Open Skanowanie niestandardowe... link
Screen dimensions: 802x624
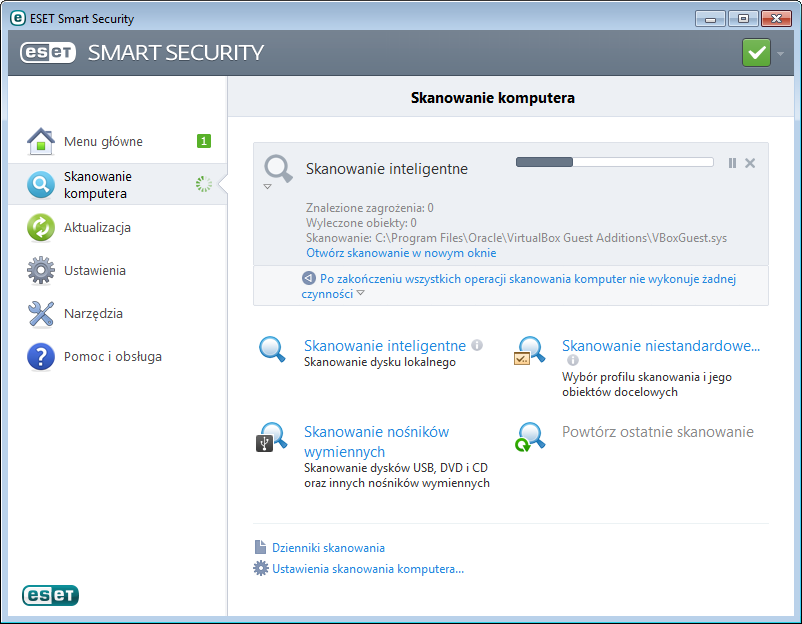pyautogui.click(x=661, y=346)
